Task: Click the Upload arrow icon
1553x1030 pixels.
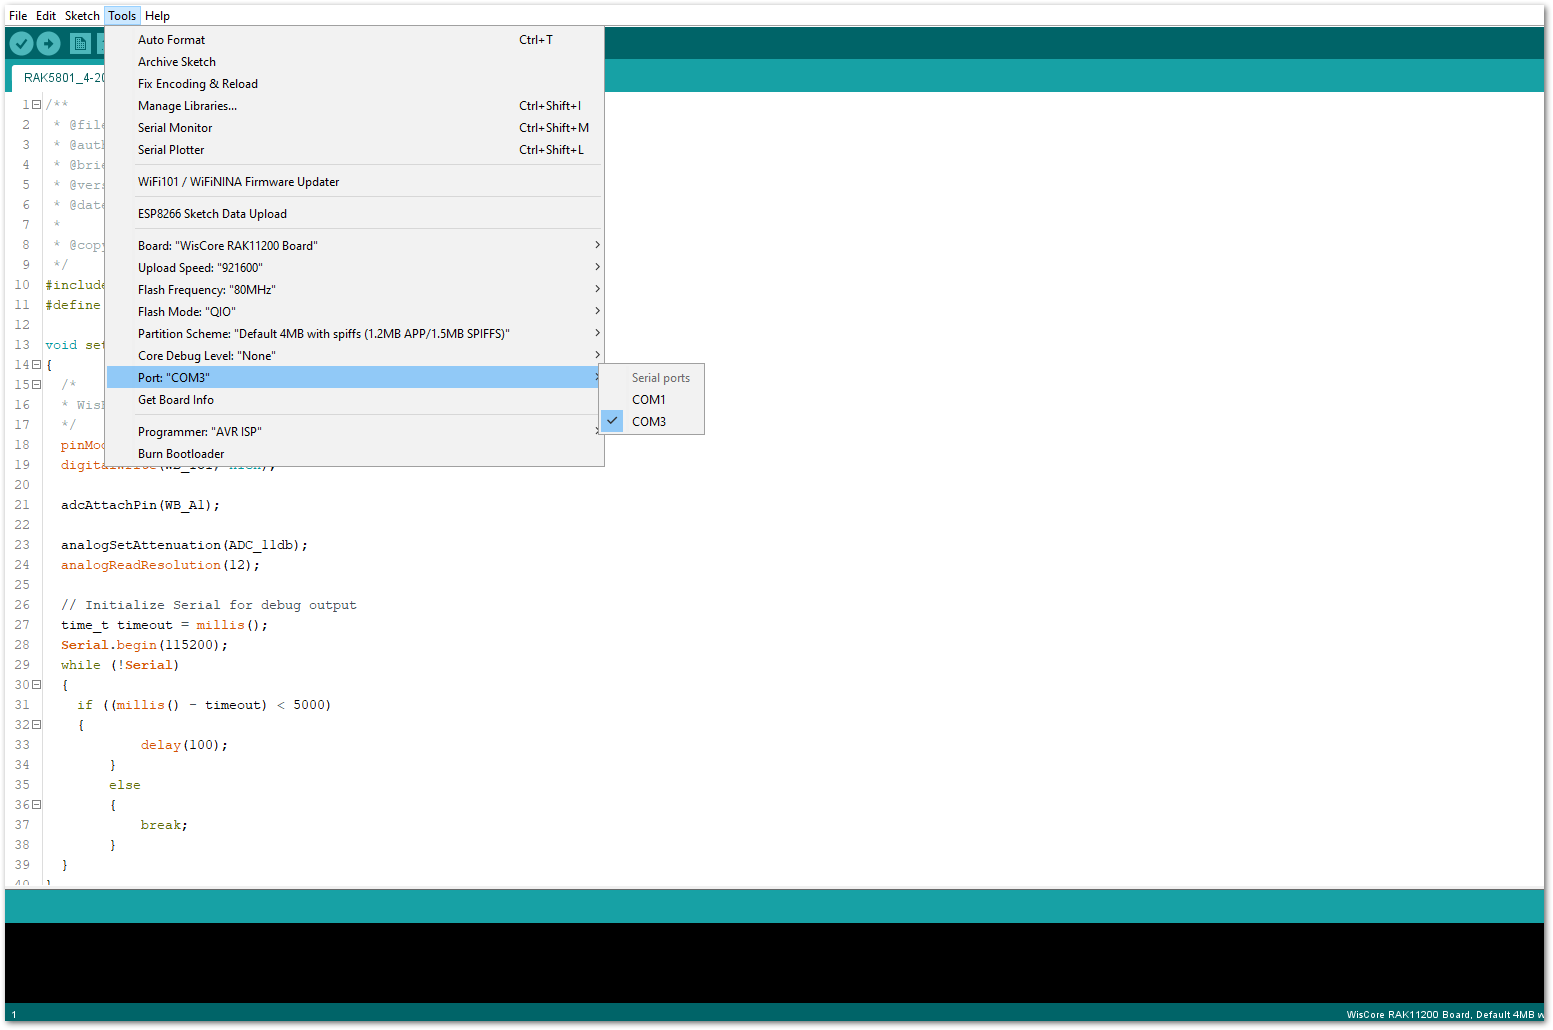Action: click(x=49, y=44)
